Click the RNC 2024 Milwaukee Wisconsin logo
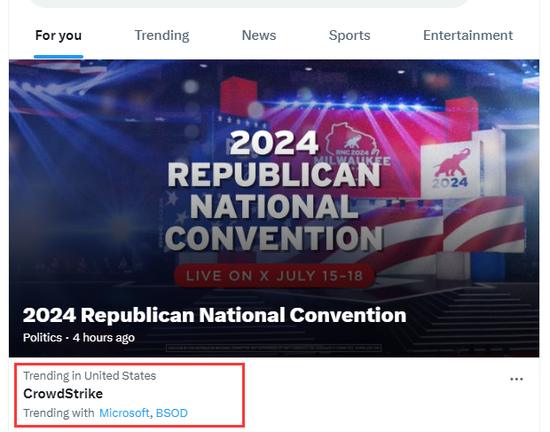Screen dimensions: 550x432 [352, 144]
